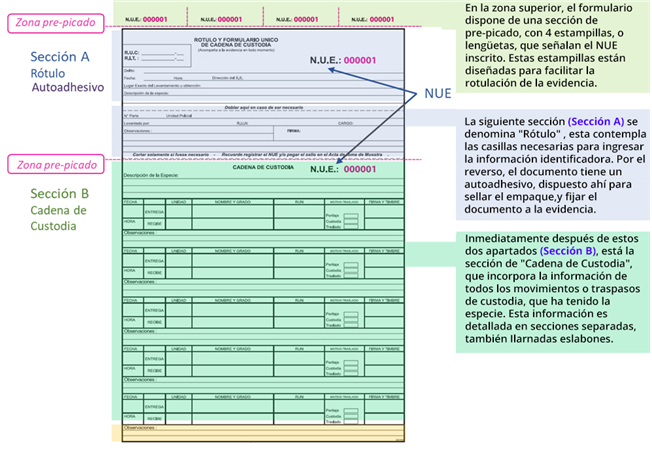Viewport: 652px width, 449px height.
Task: Click the paragraph starting 'La siguiente sección'
Action: (x=555, y=165)
